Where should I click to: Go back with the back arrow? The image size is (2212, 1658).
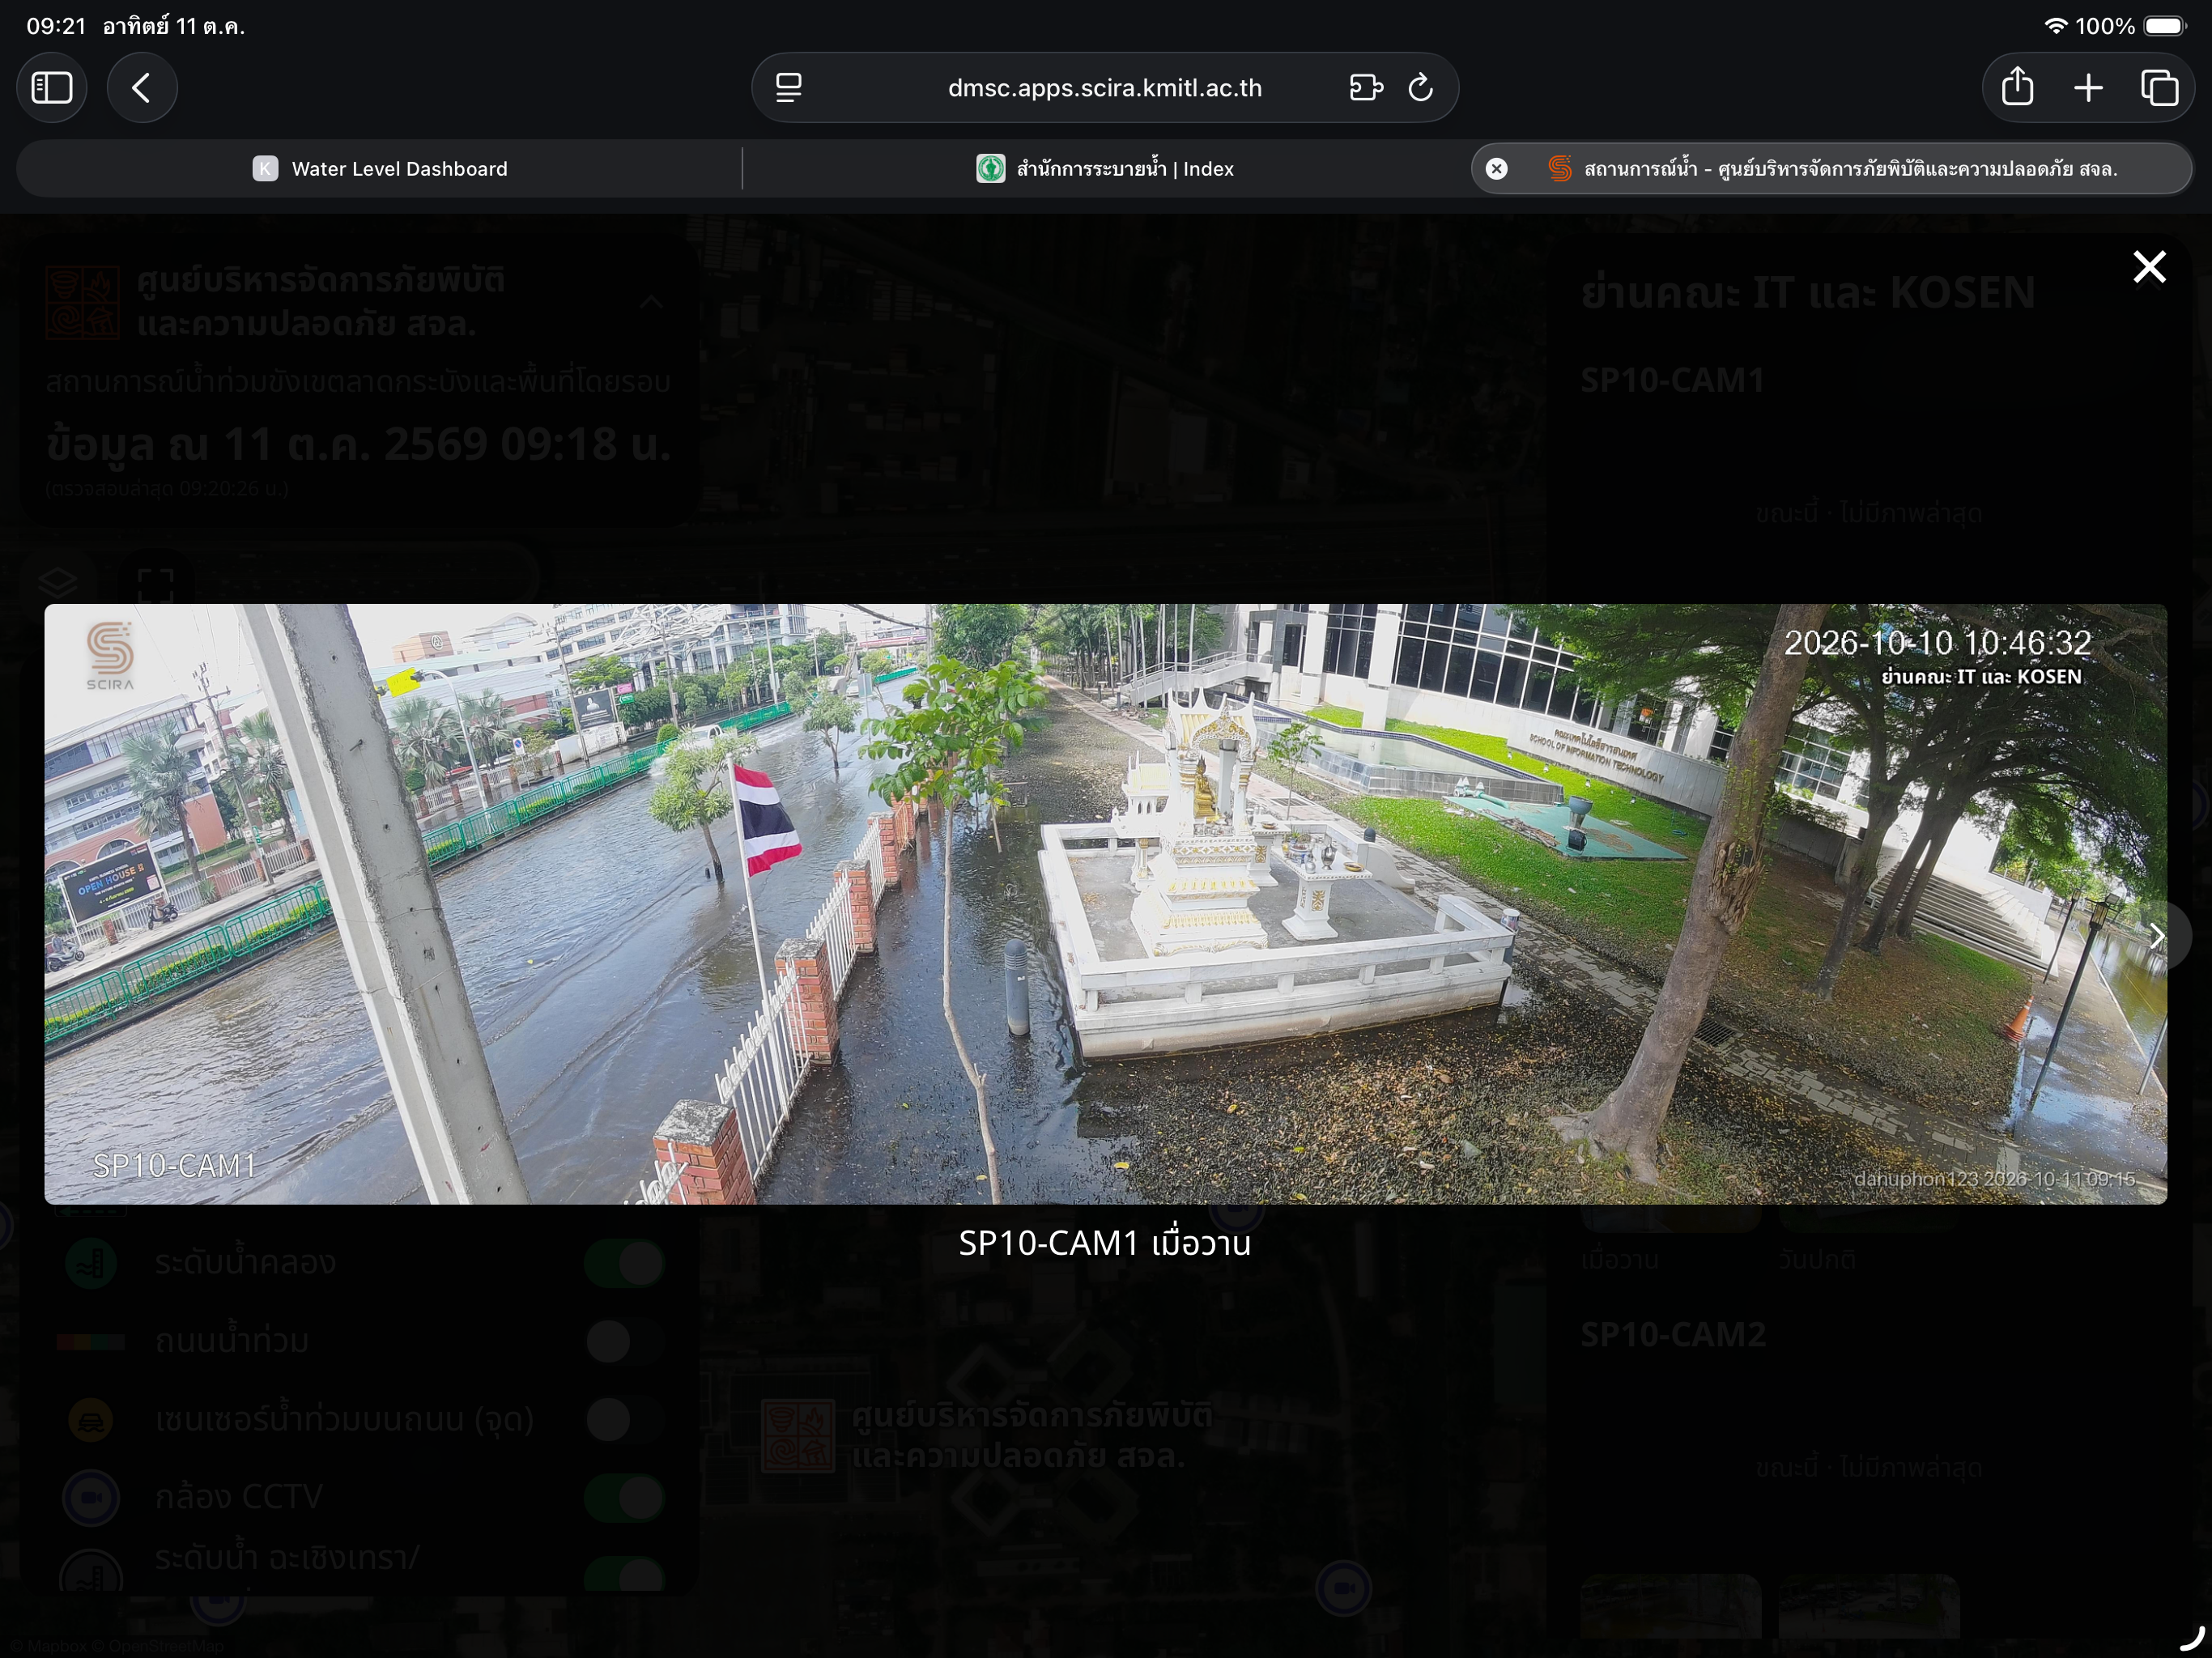click(x=142, y=88)
